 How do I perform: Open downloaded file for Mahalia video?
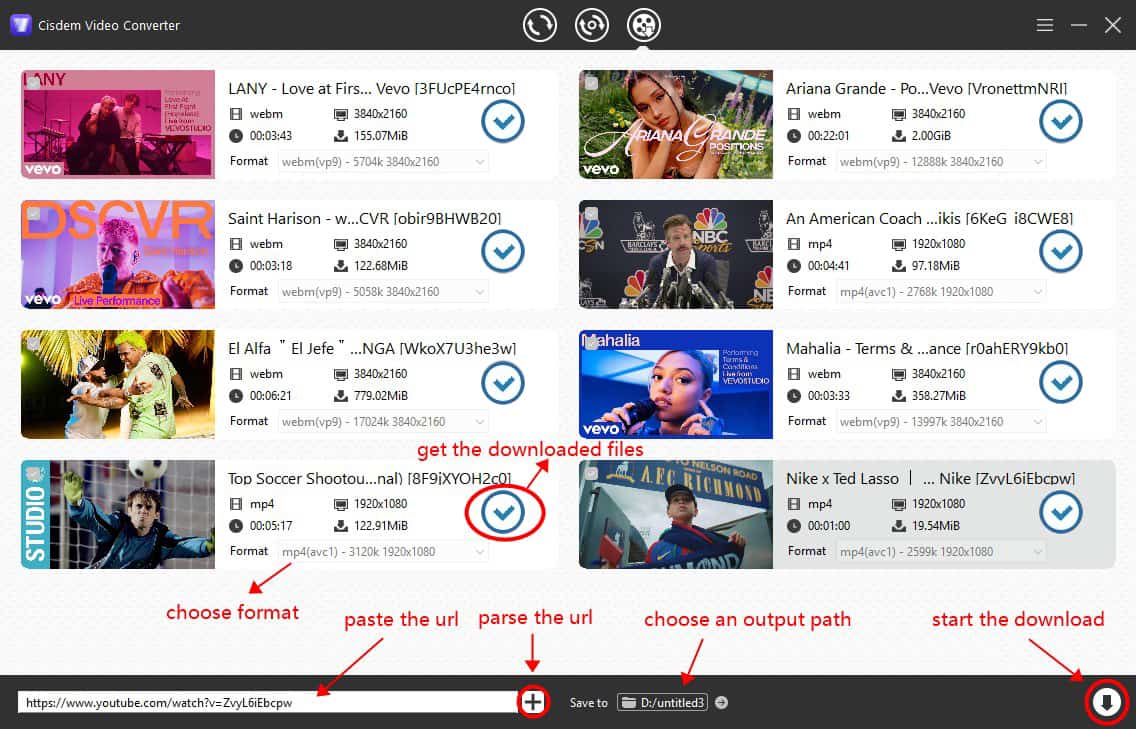(1061, 382)
